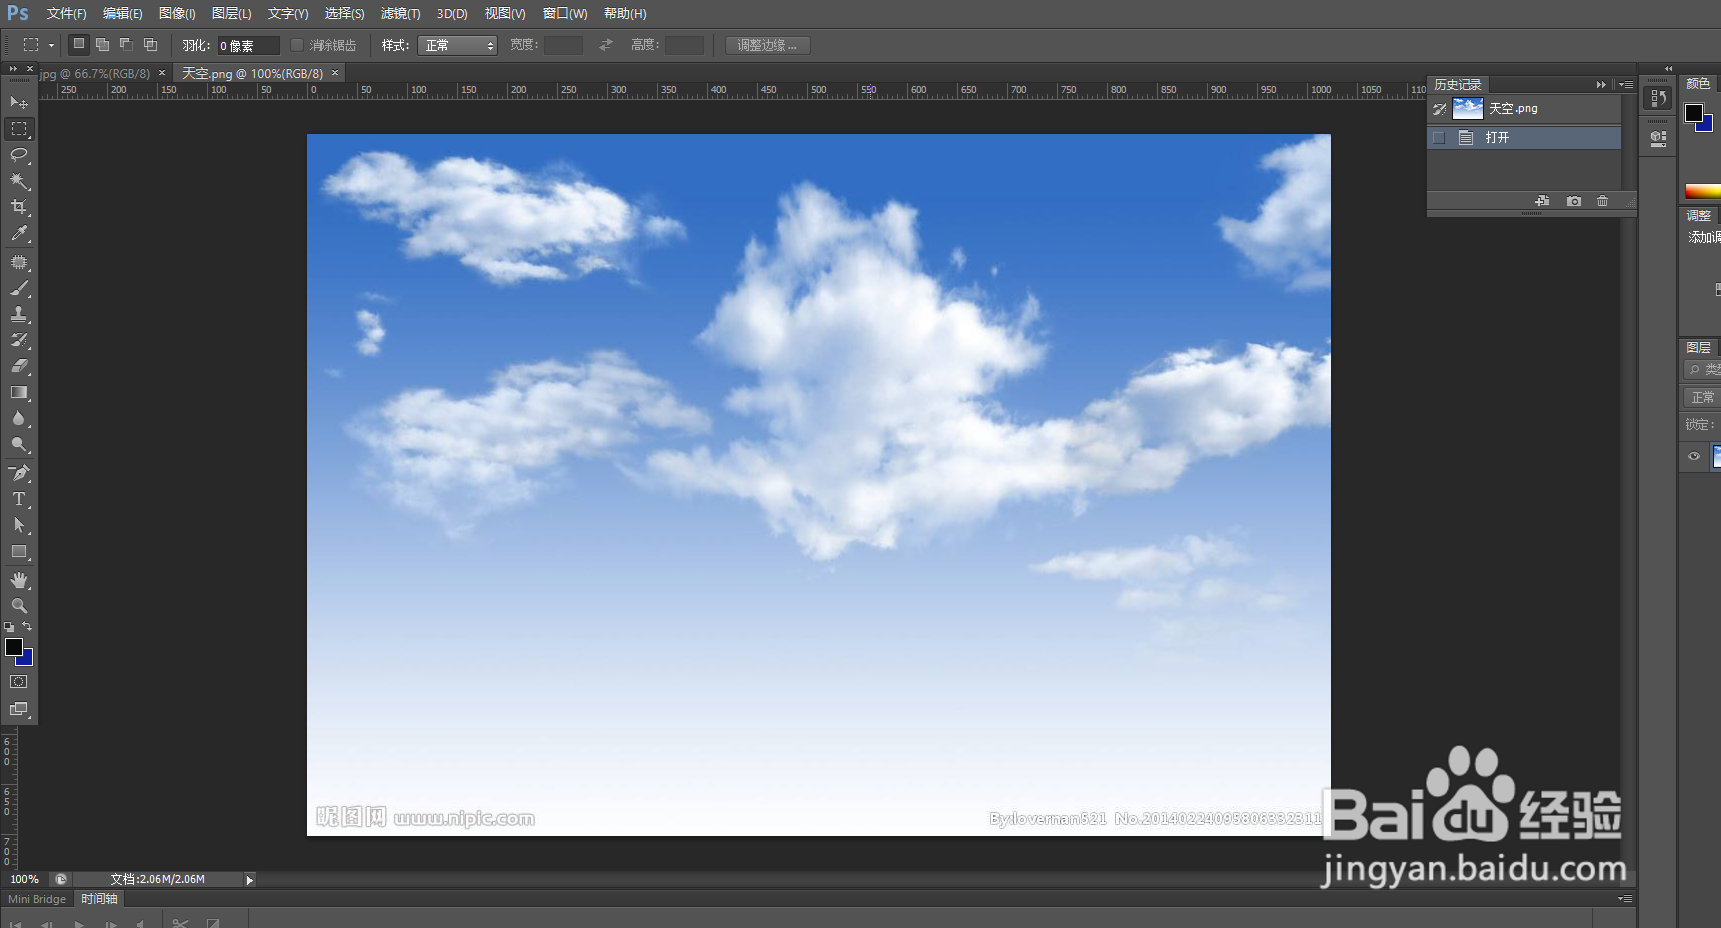
Task: Set history brush source for 打开 state
Action: 1439,138
